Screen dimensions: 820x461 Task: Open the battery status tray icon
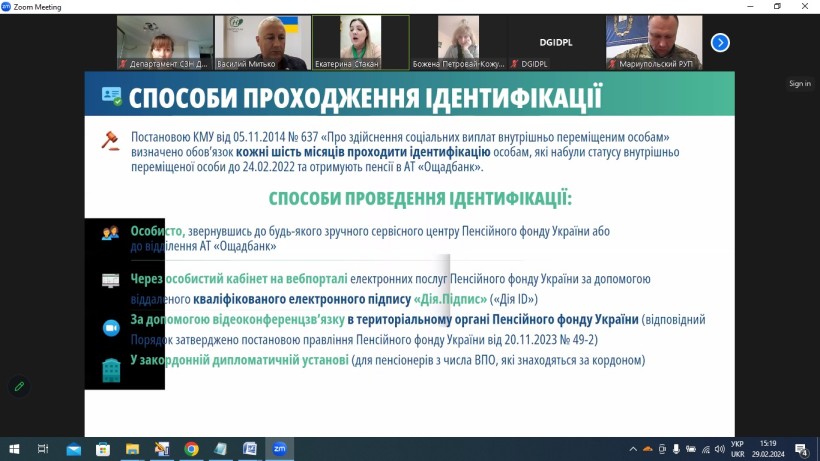(691, 449)
